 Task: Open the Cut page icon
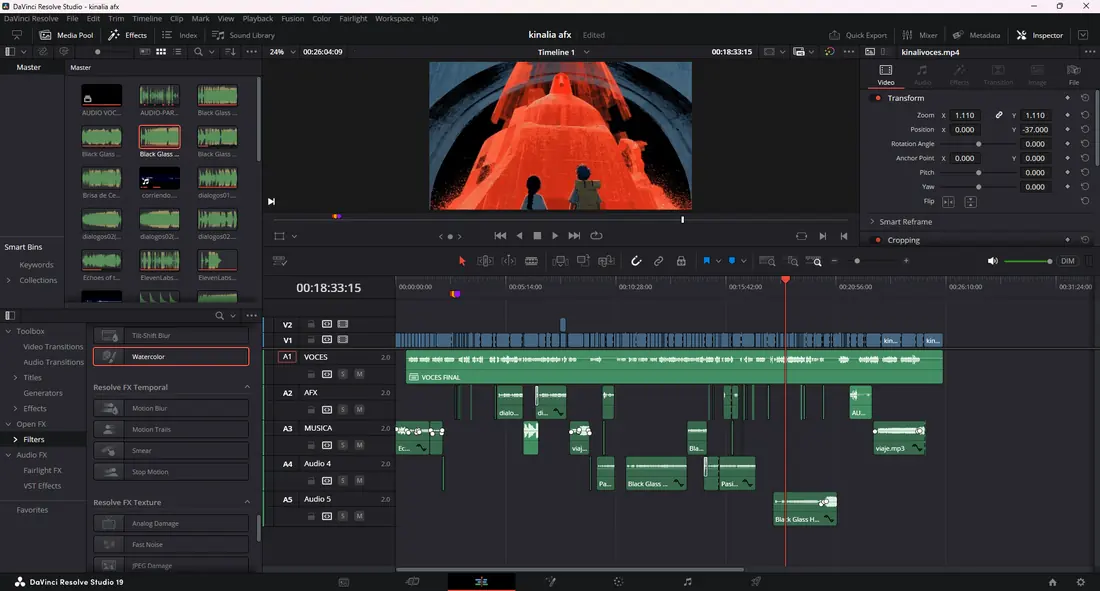412,582
